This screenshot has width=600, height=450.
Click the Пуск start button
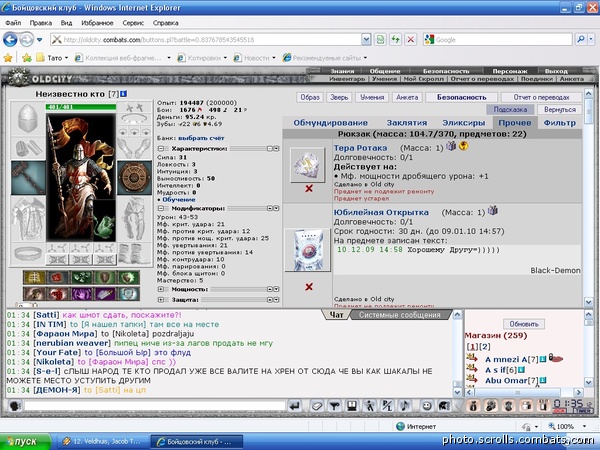point(25,442)
